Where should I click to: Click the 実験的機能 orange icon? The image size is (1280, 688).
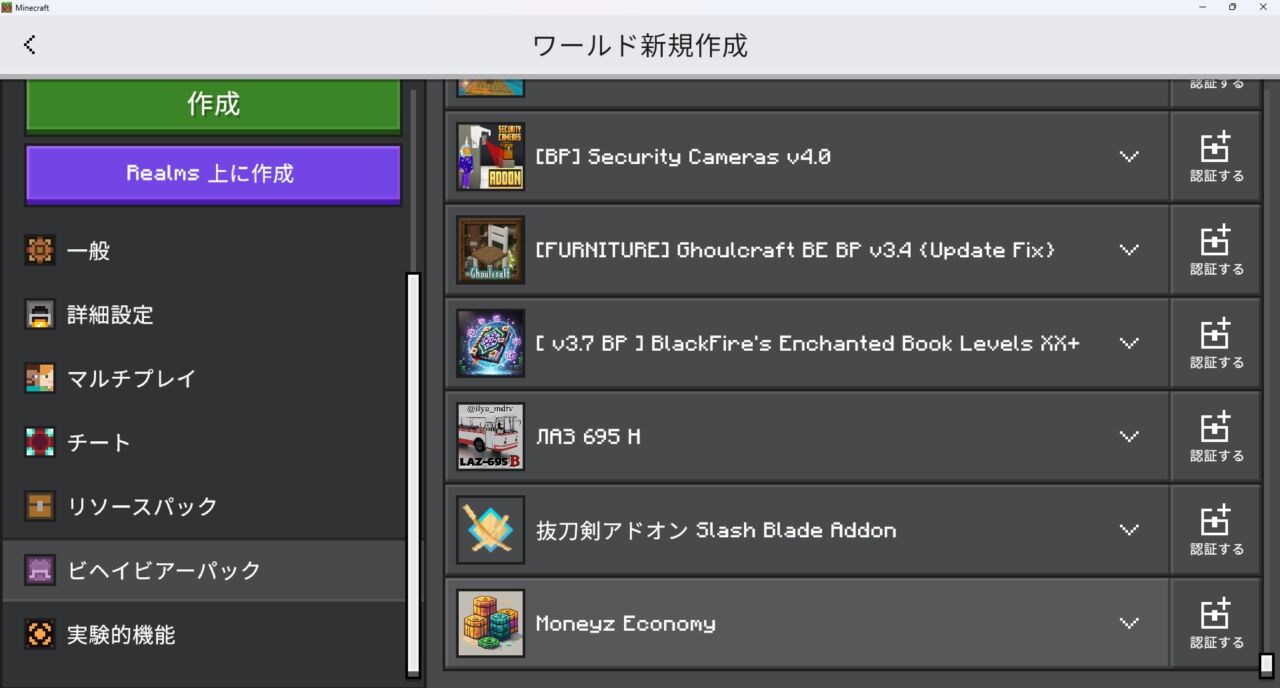[x=40, y=635]
